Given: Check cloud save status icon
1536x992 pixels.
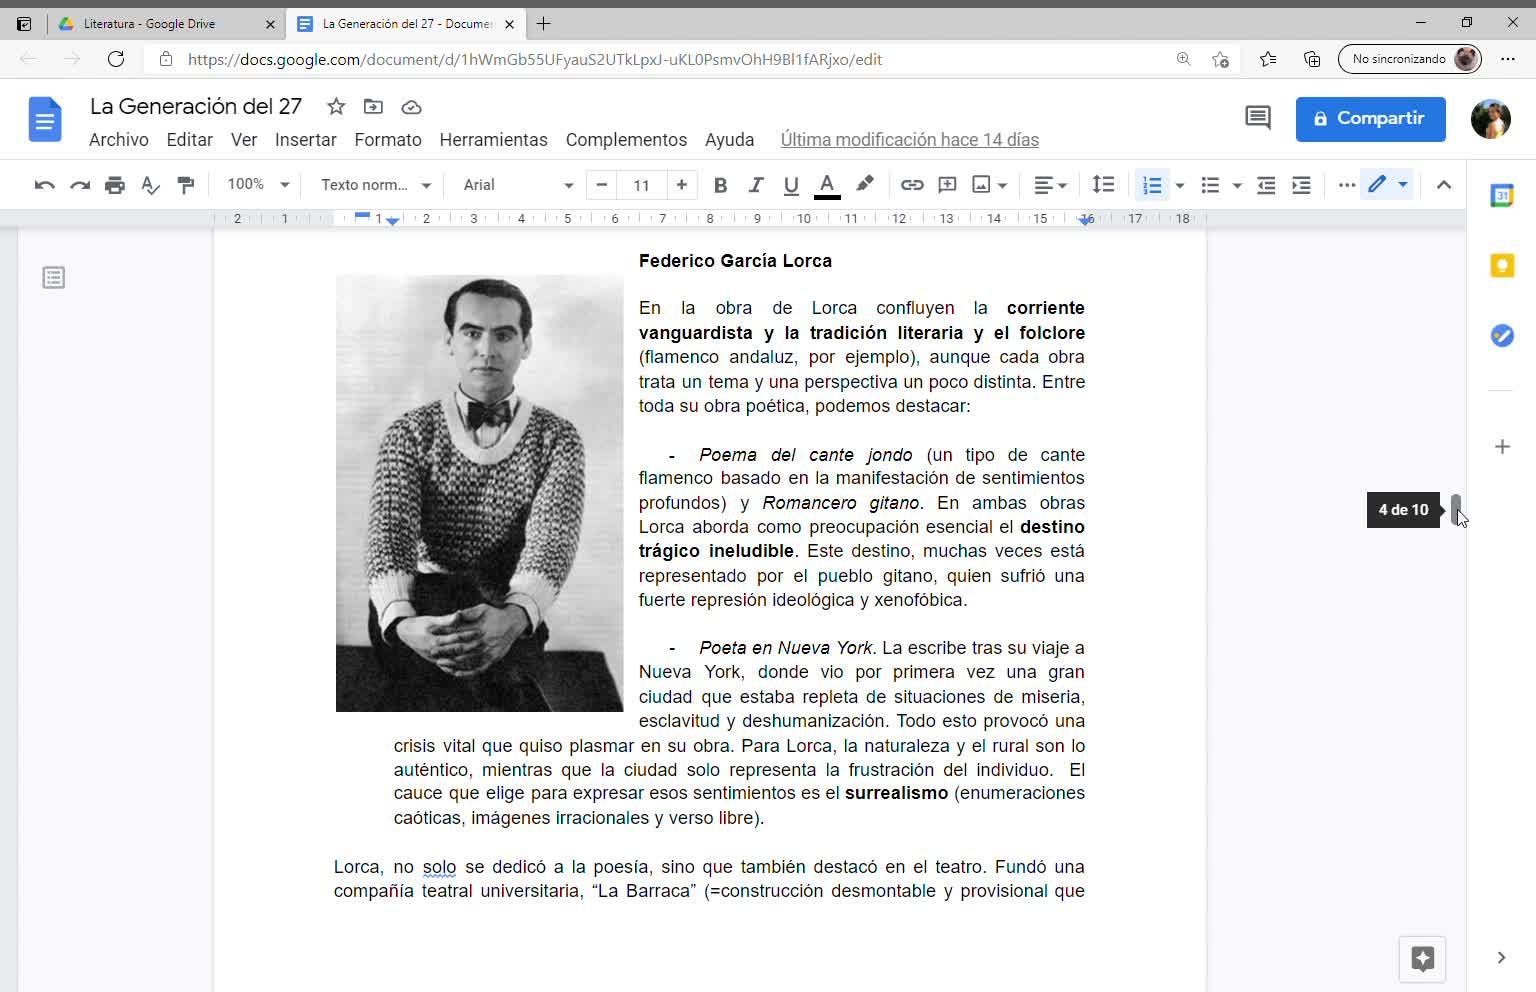Looking at the screenshot, I should (411, 107).
